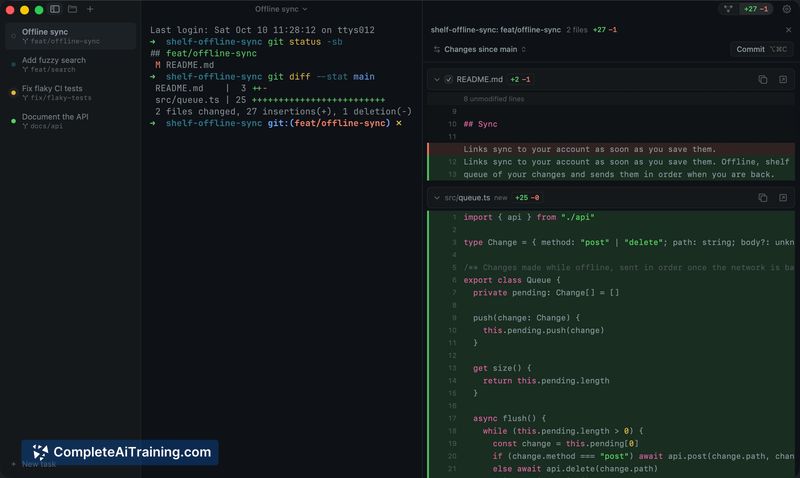Collapse the src/queue.ts diff section

tap(437, 198)
